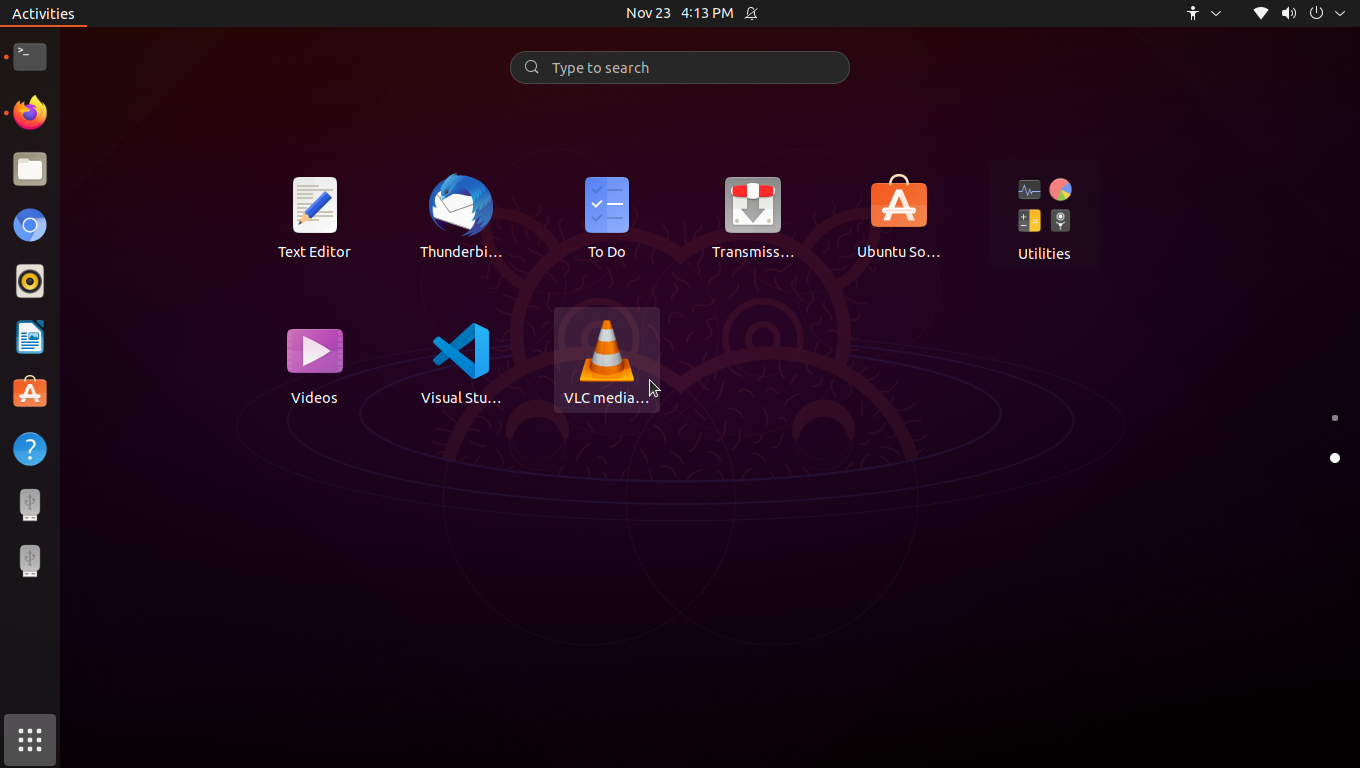The height and width of the screenshot is (768, 1360).
Task: Open the Files manager in the dock
Action: coord(29,169)
